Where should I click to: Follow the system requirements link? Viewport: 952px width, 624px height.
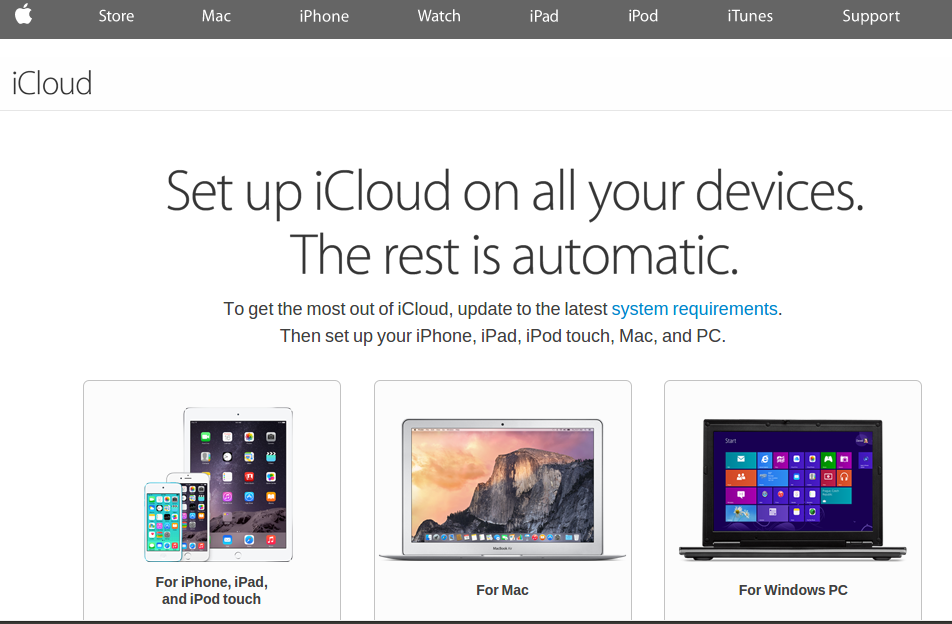pyautogui.click(x=694, y=309)
